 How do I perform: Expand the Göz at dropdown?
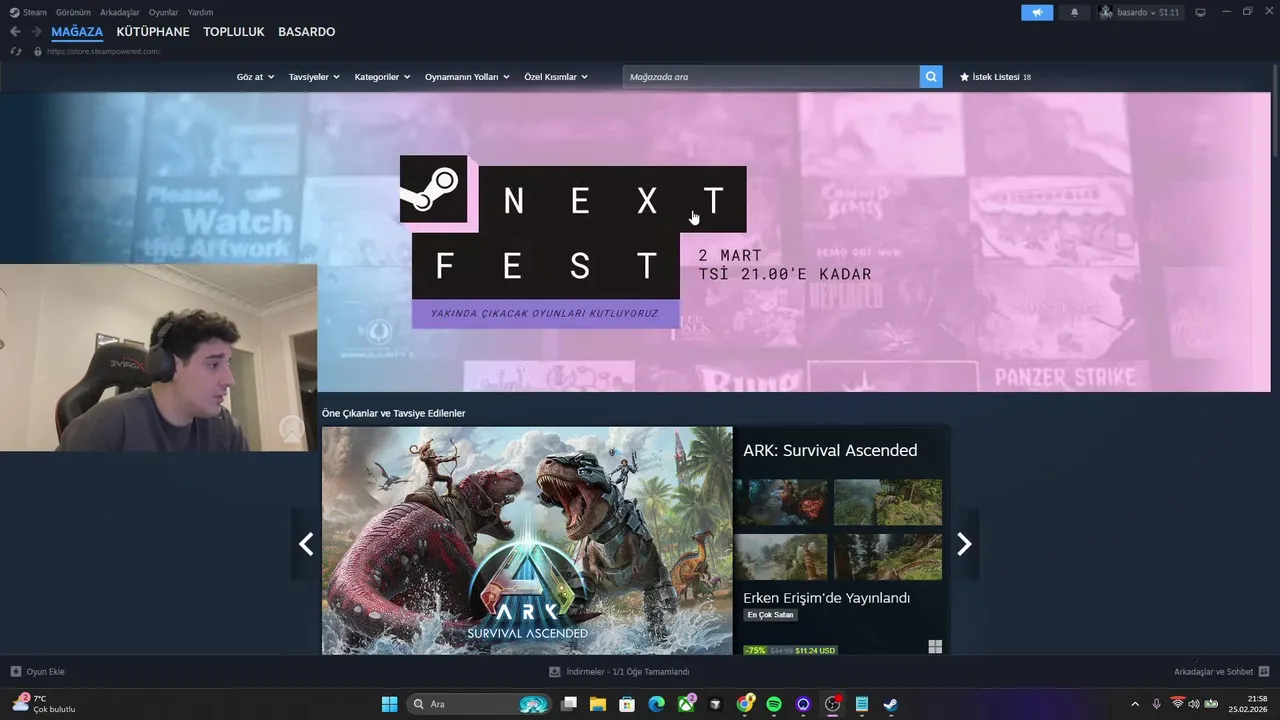[255, 77]
